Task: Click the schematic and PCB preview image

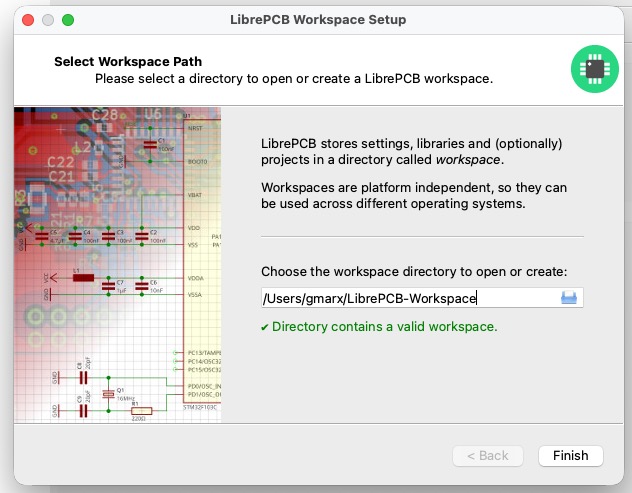Action: [117, 264]
